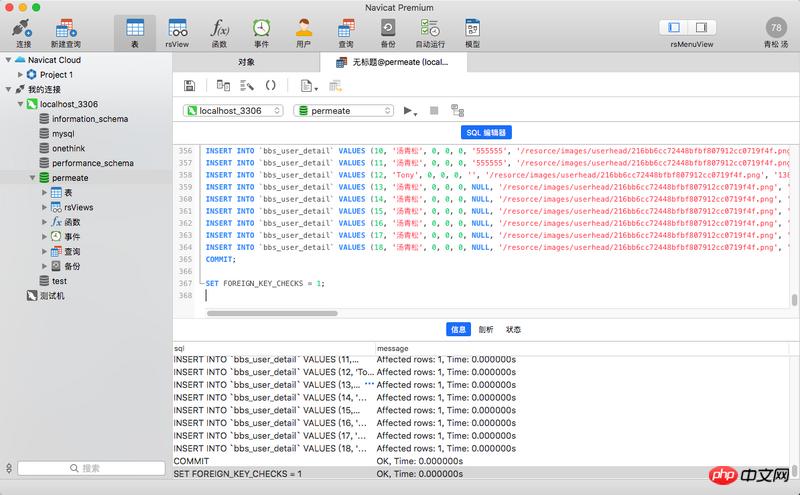Switch to the 剖析 (Profile) result tab
Viewport: 800px width, 495px height.
[x=486, y=328]
